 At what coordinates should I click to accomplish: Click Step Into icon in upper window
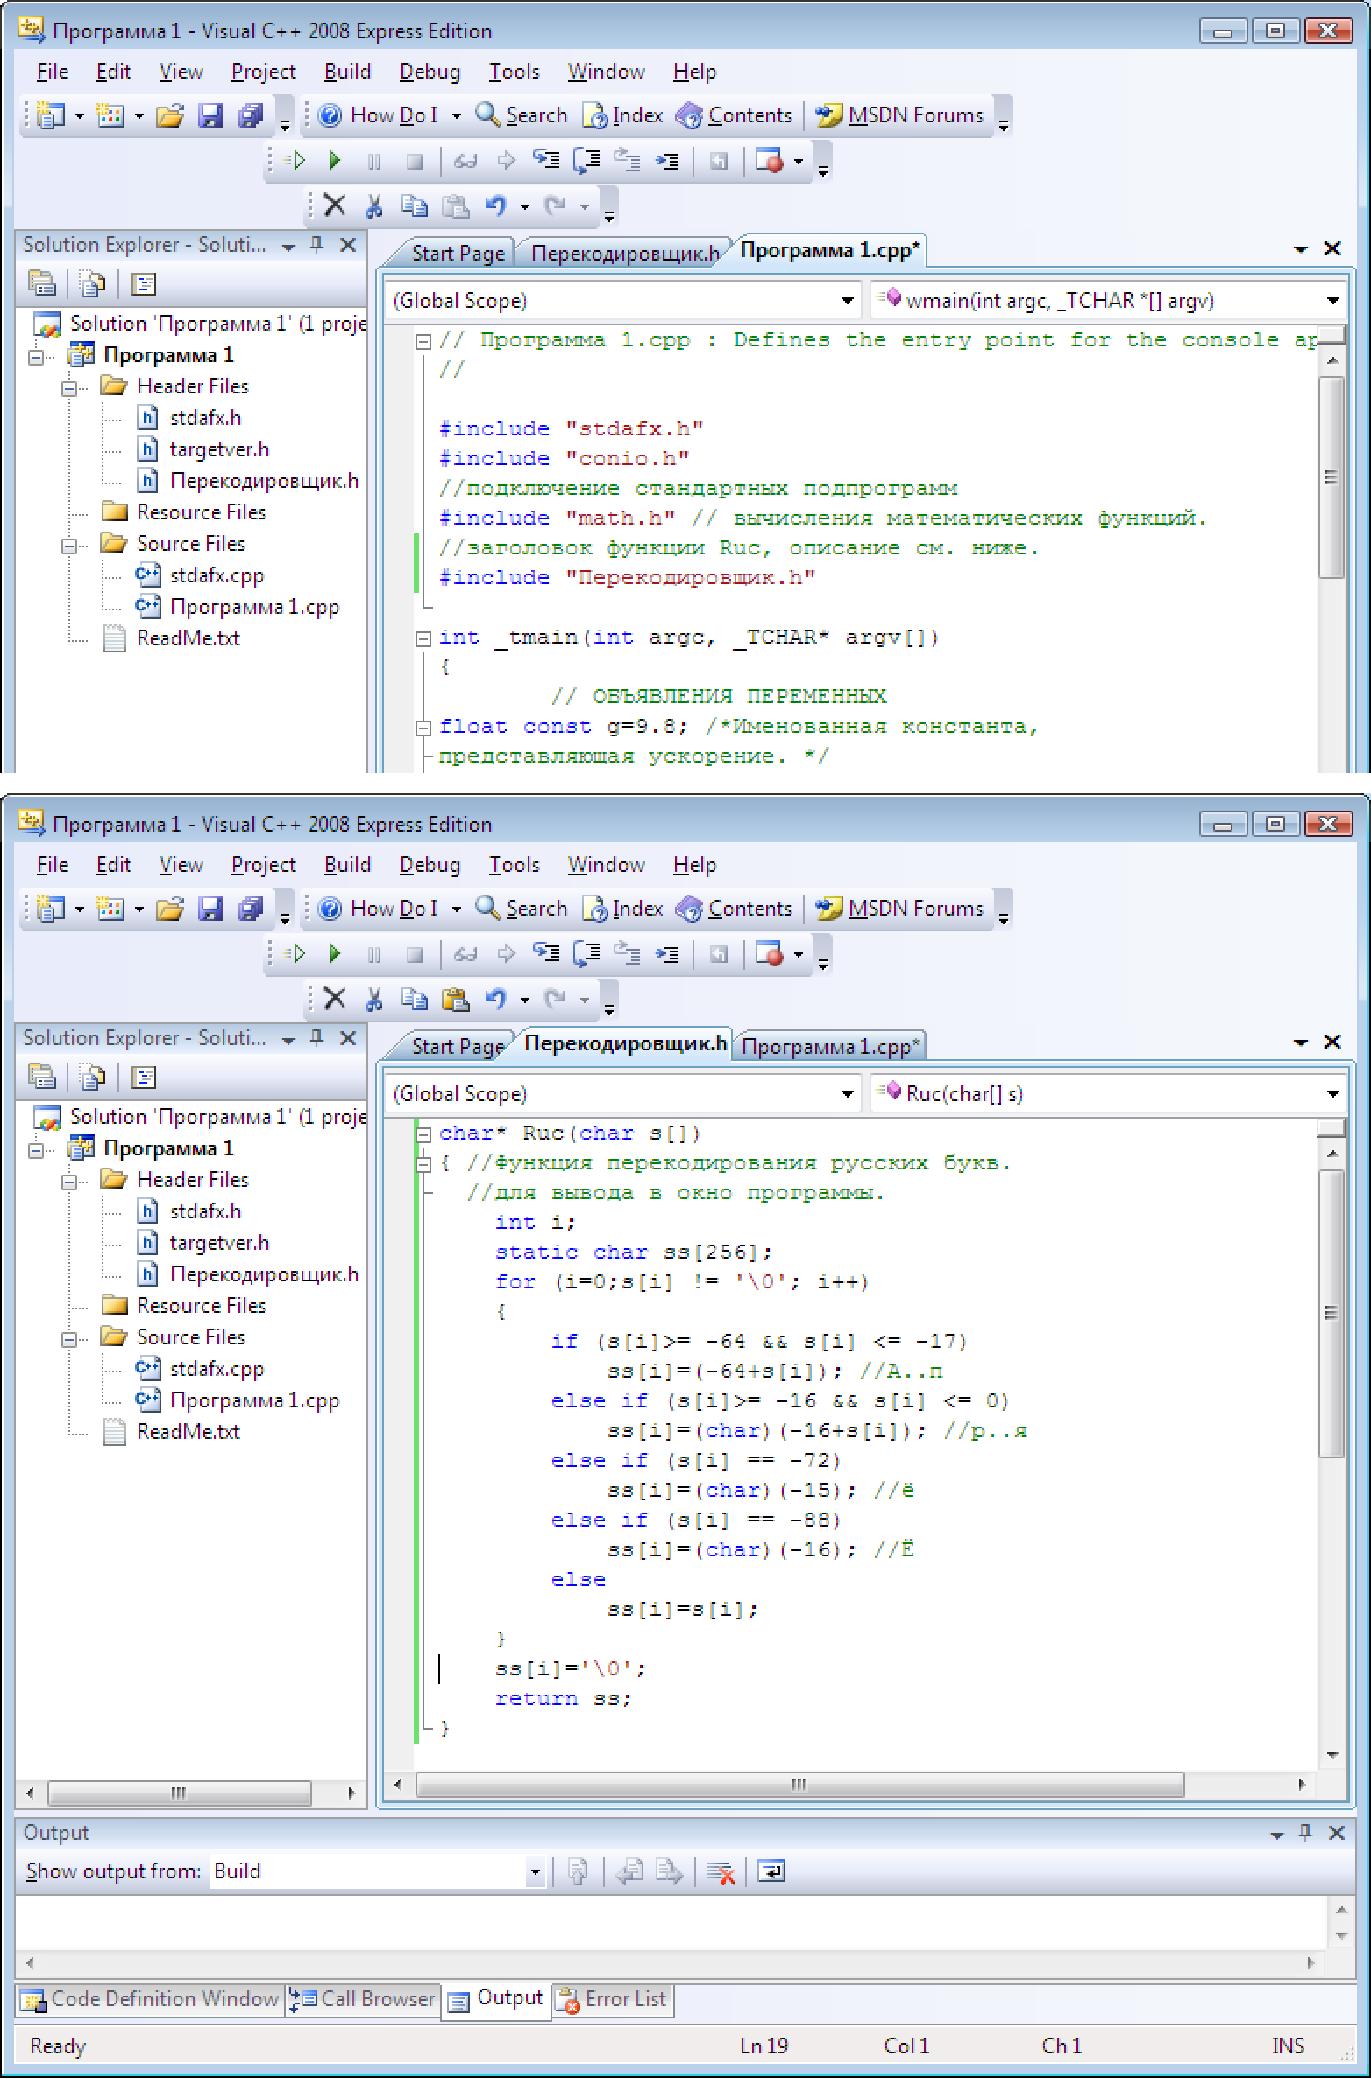(x=545, y=160)
